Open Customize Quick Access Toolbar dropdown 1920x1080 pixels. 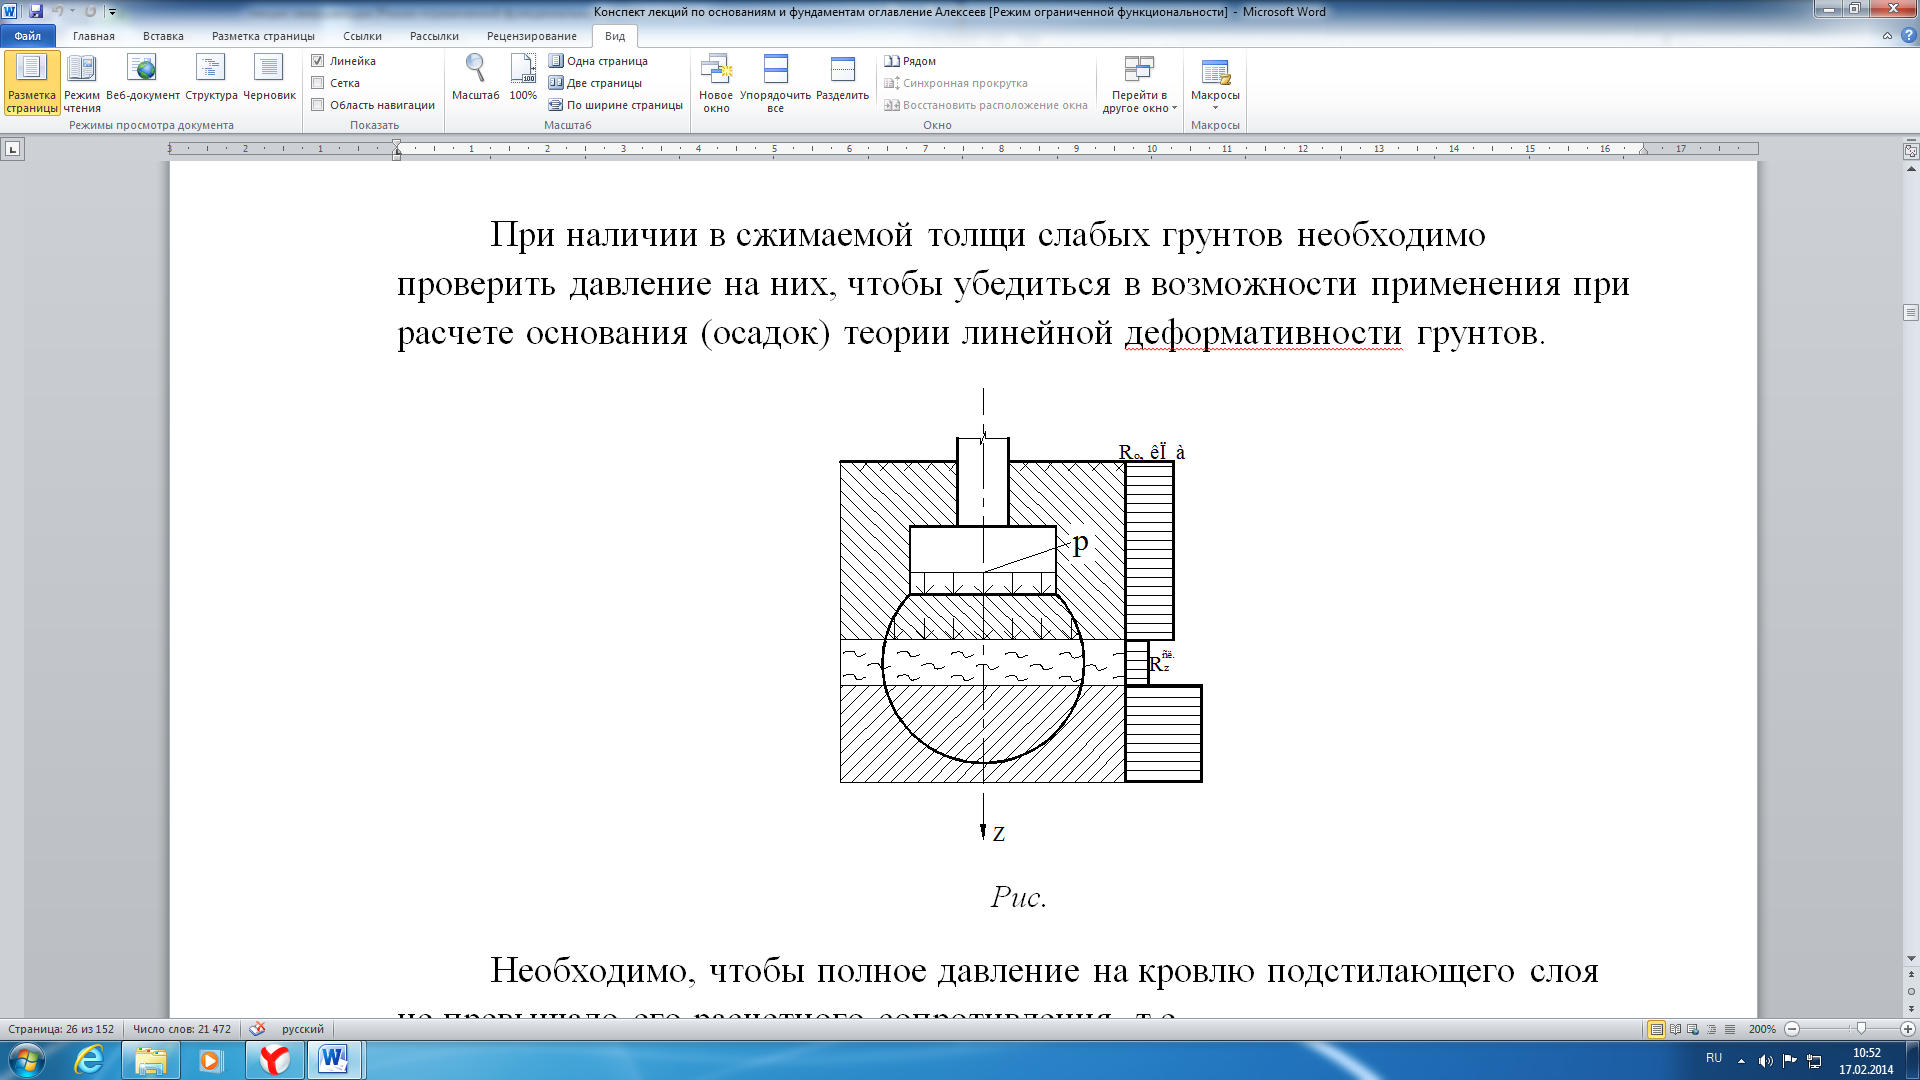[x=112, y=12]
